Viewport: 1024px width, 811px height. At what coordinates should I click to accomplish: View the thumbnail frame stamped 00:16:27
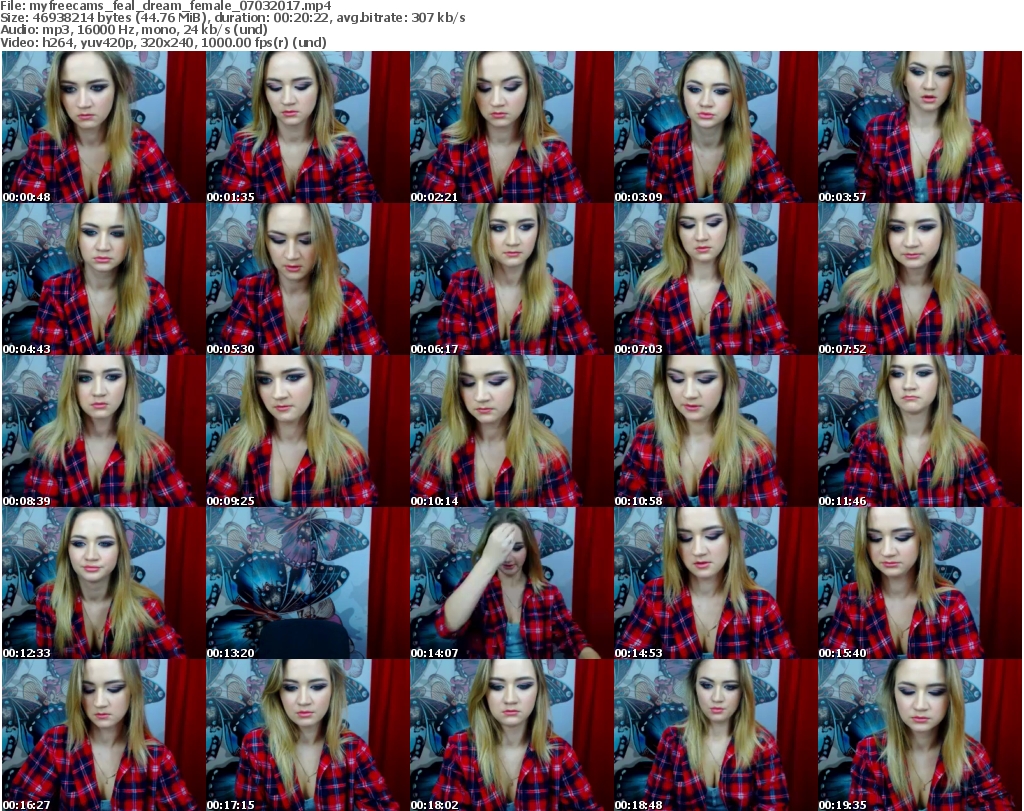pos(103,735)
